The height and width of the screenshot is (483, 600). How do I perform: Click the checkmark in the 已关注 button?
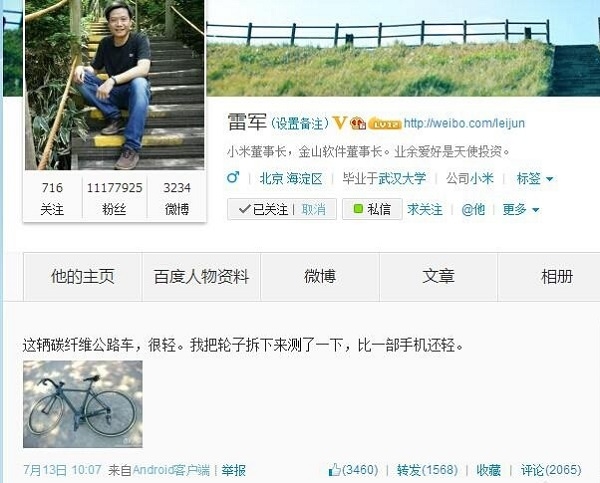[244, 209]
